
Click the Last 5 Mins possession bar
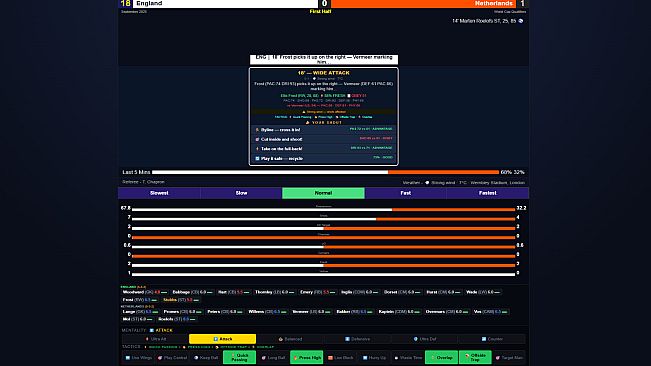326,172
